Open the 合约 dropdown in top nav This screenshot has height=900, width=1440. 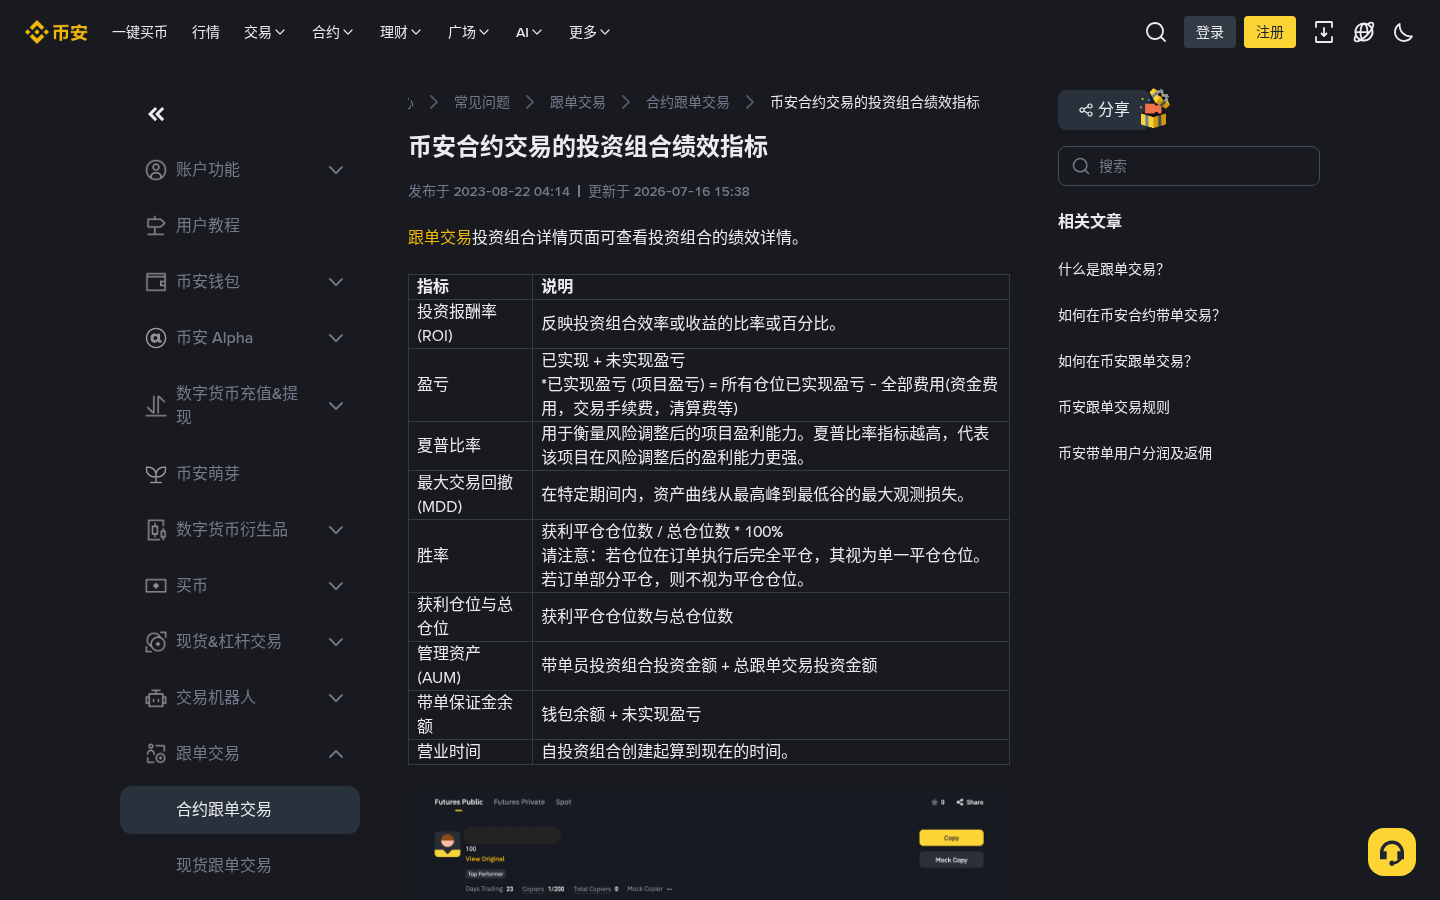click(x=333, y=32)
